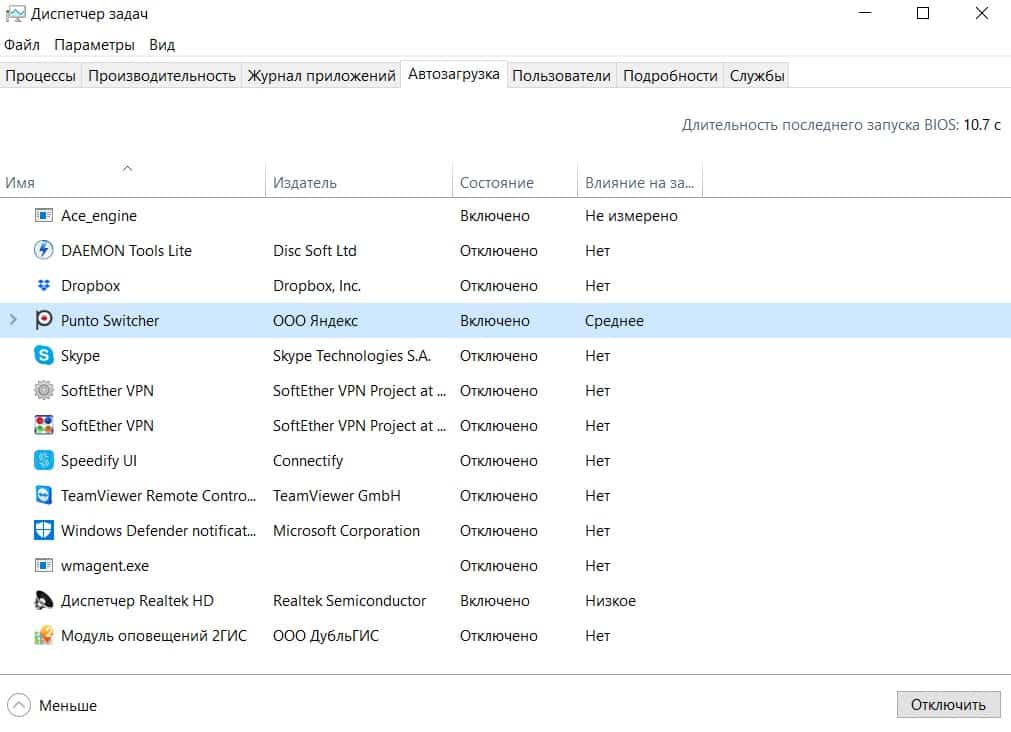Click the Skype Technologies S.A. cell
This screenshot has height=732, width=1011.
(351, 356)
